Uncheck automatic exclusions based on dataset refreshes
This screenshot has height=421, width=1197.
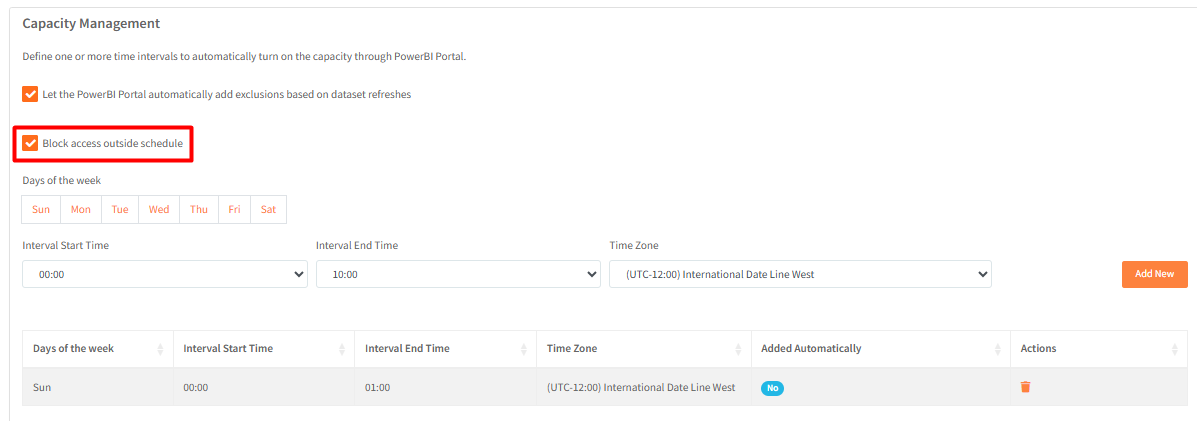click(30, 94)
